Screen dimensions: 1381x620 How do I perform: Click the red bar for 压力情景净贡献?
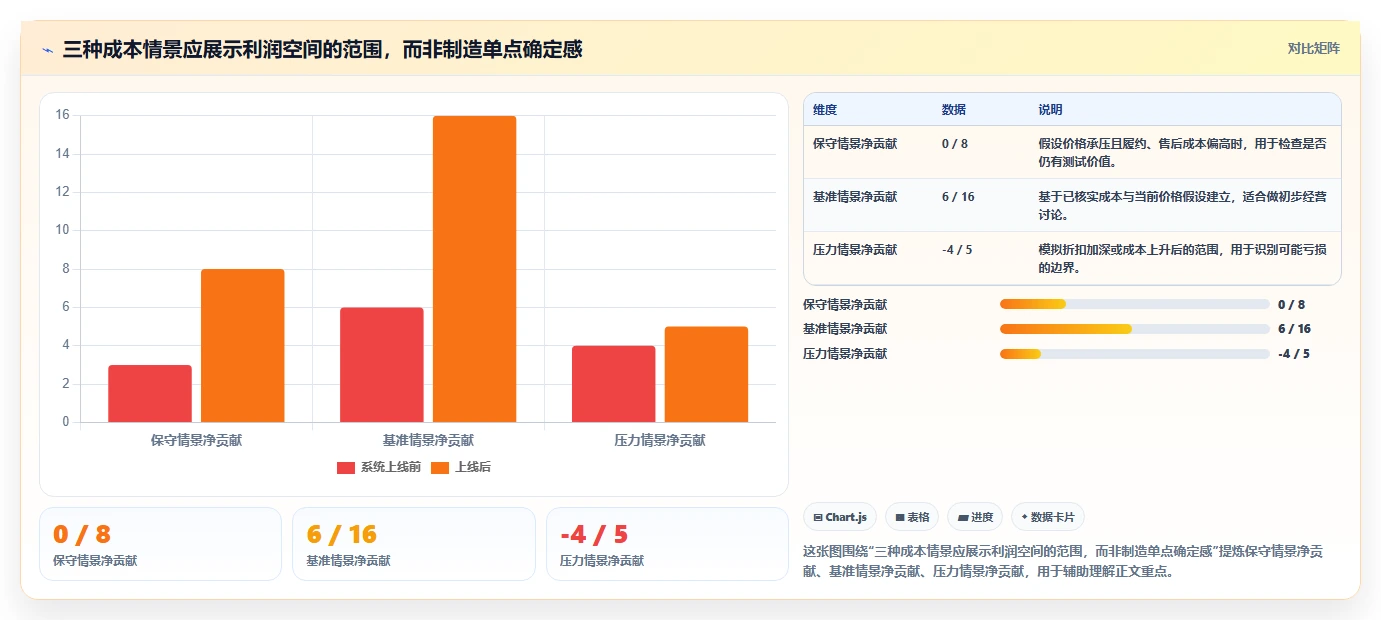coord(614,384)
